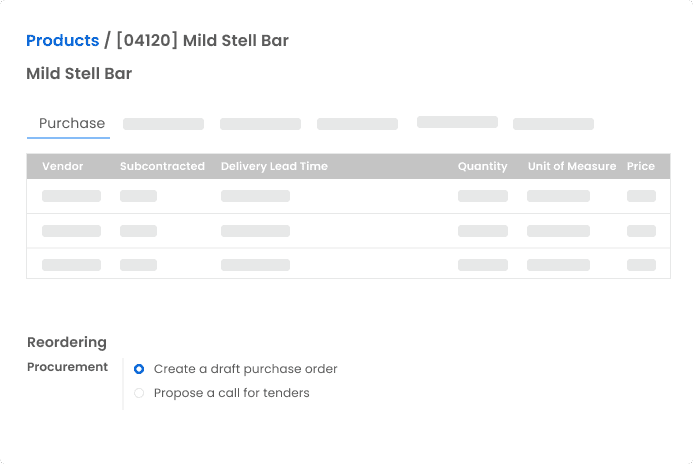Click the Quantity column header
Screen dimensions: 693x464
pos(482,166)
